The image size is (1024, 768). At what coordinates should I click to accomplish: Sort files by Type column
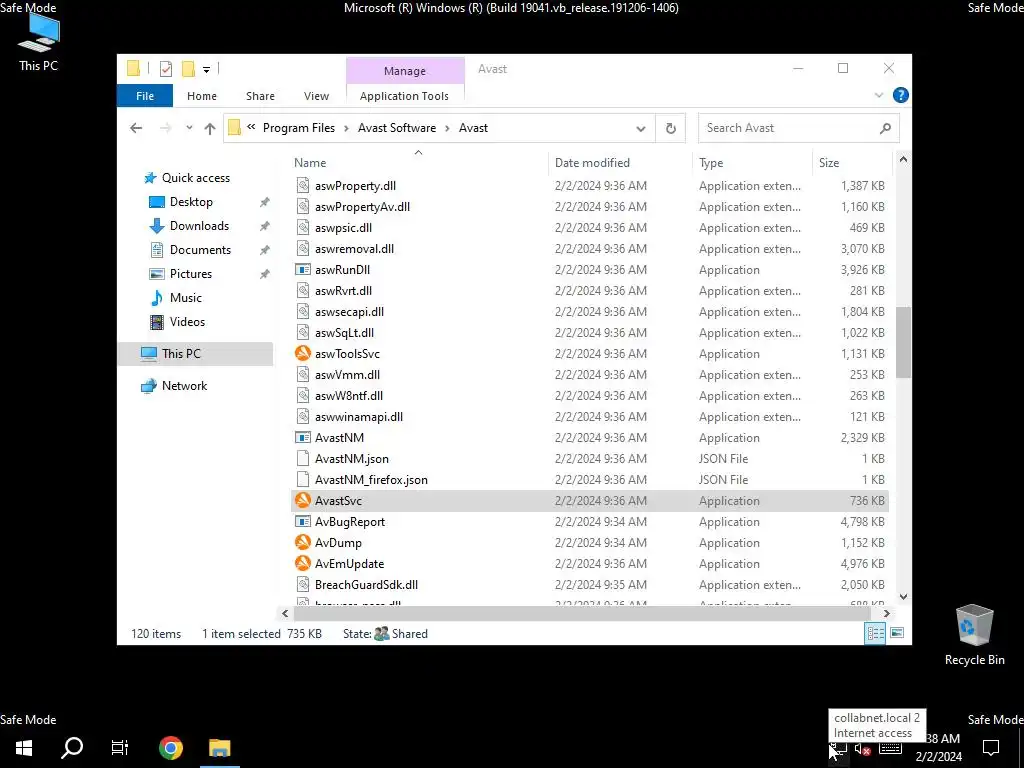(711, 163)
